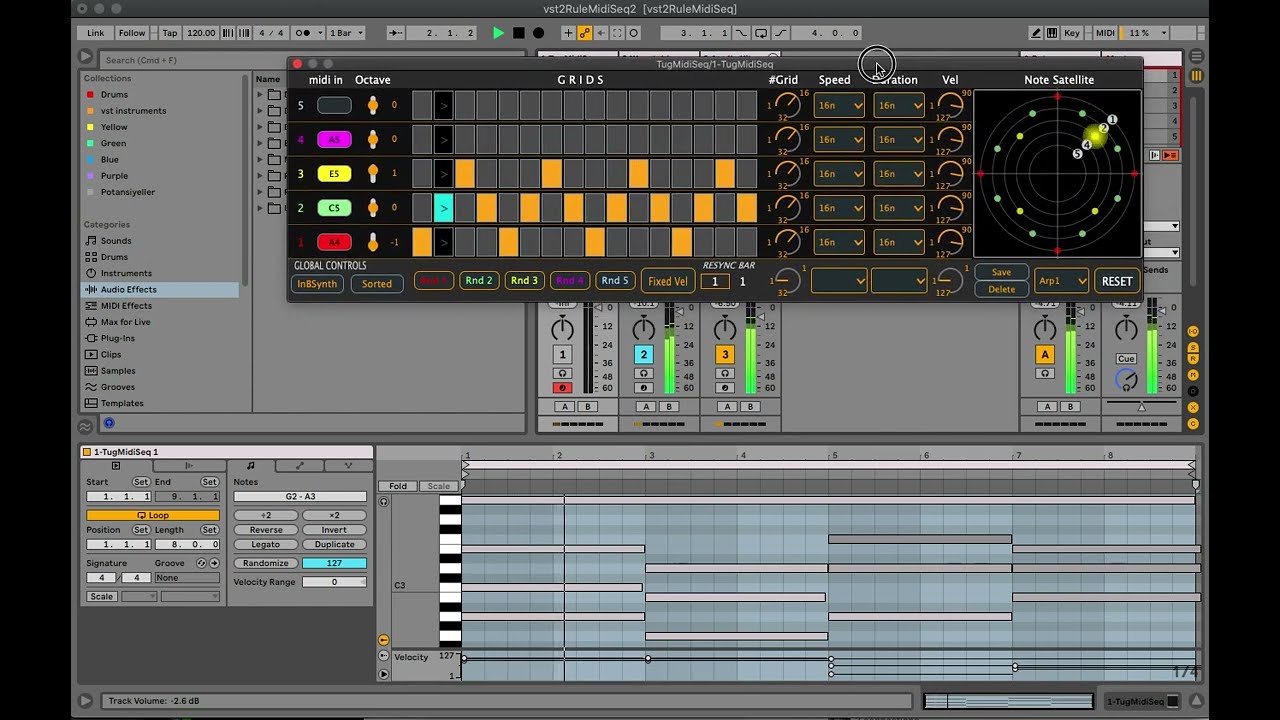Click the headphone preview icon in piano roll
Viewport: 1280px width, 720px height.
384,501
